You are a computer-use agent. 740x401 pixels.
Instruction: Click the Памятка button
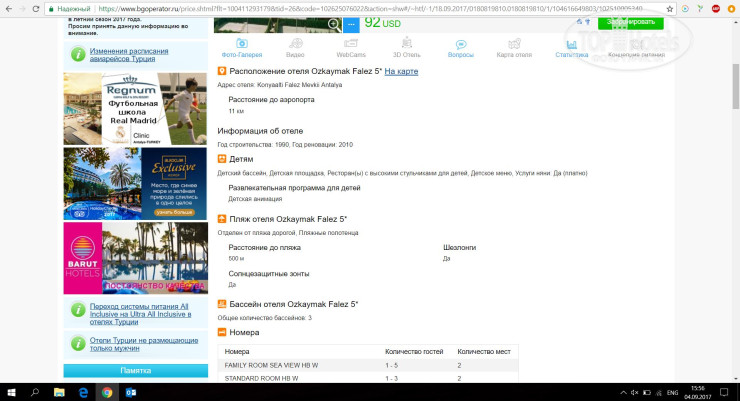[x=135, y=371]
